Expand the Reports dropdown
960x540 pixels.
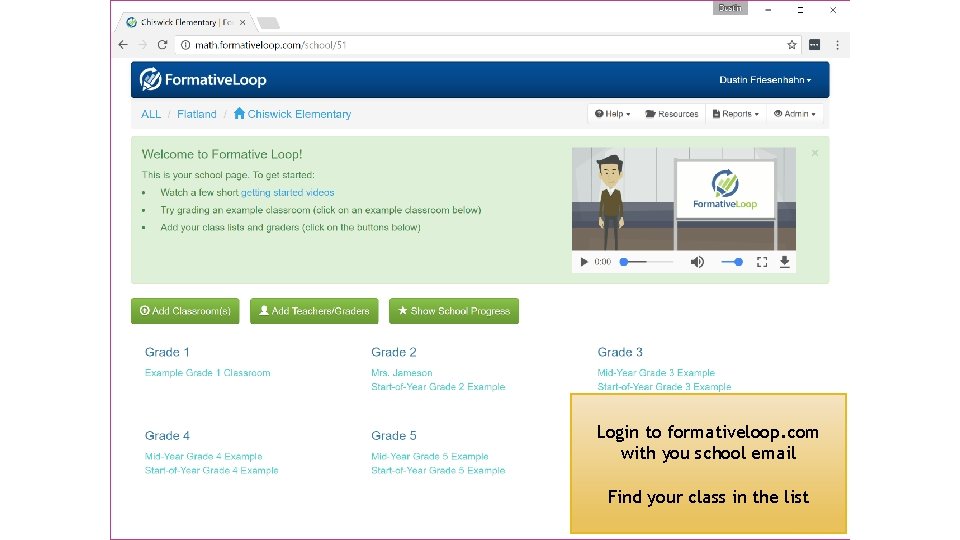(735, 114)
